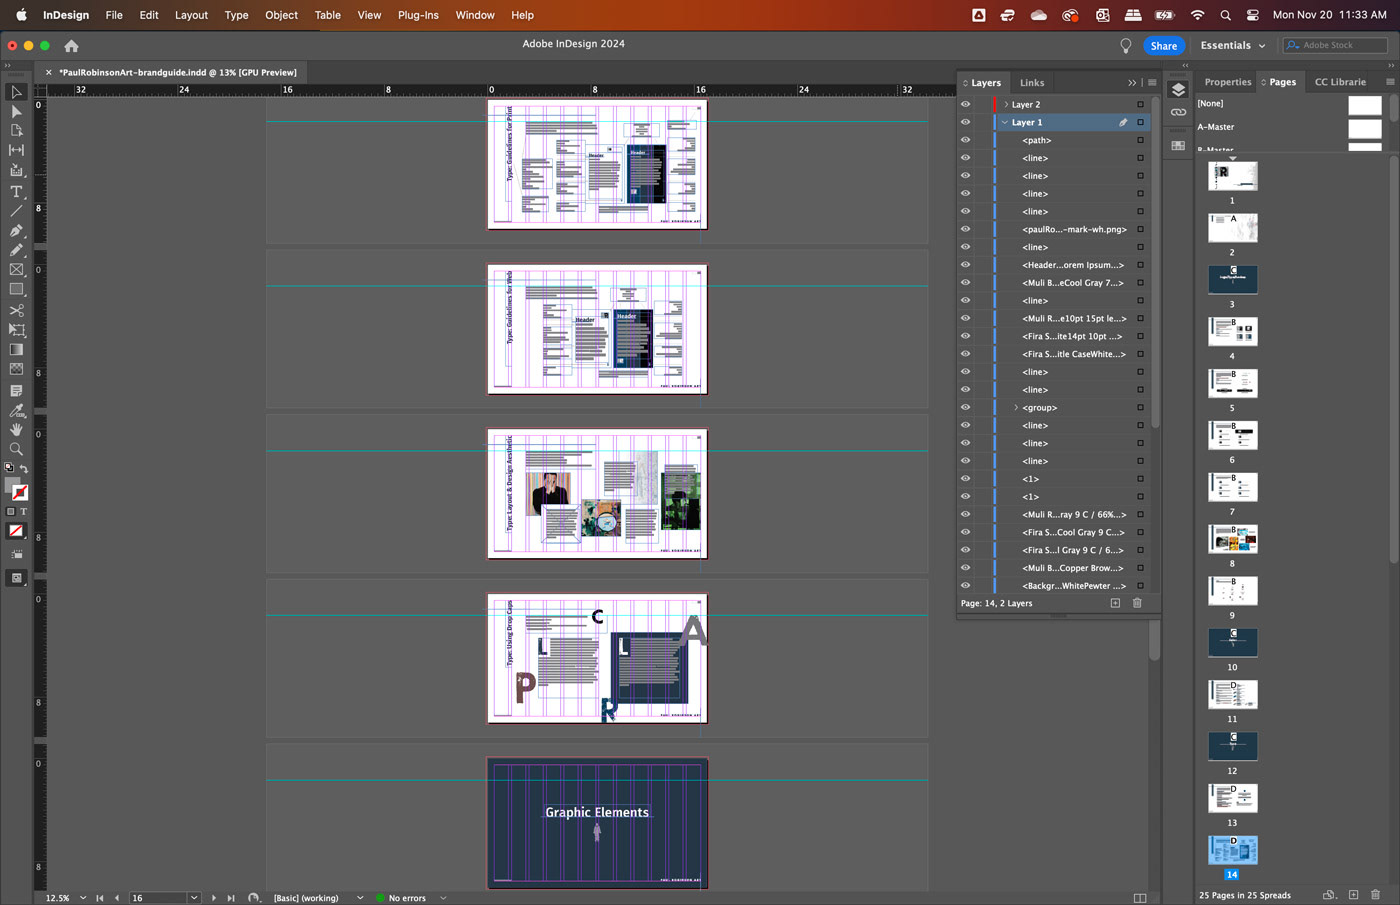Switch to the CC Libraries tab
The width and height of the screenshot is (1400, 905).
tap(1340, 82)
